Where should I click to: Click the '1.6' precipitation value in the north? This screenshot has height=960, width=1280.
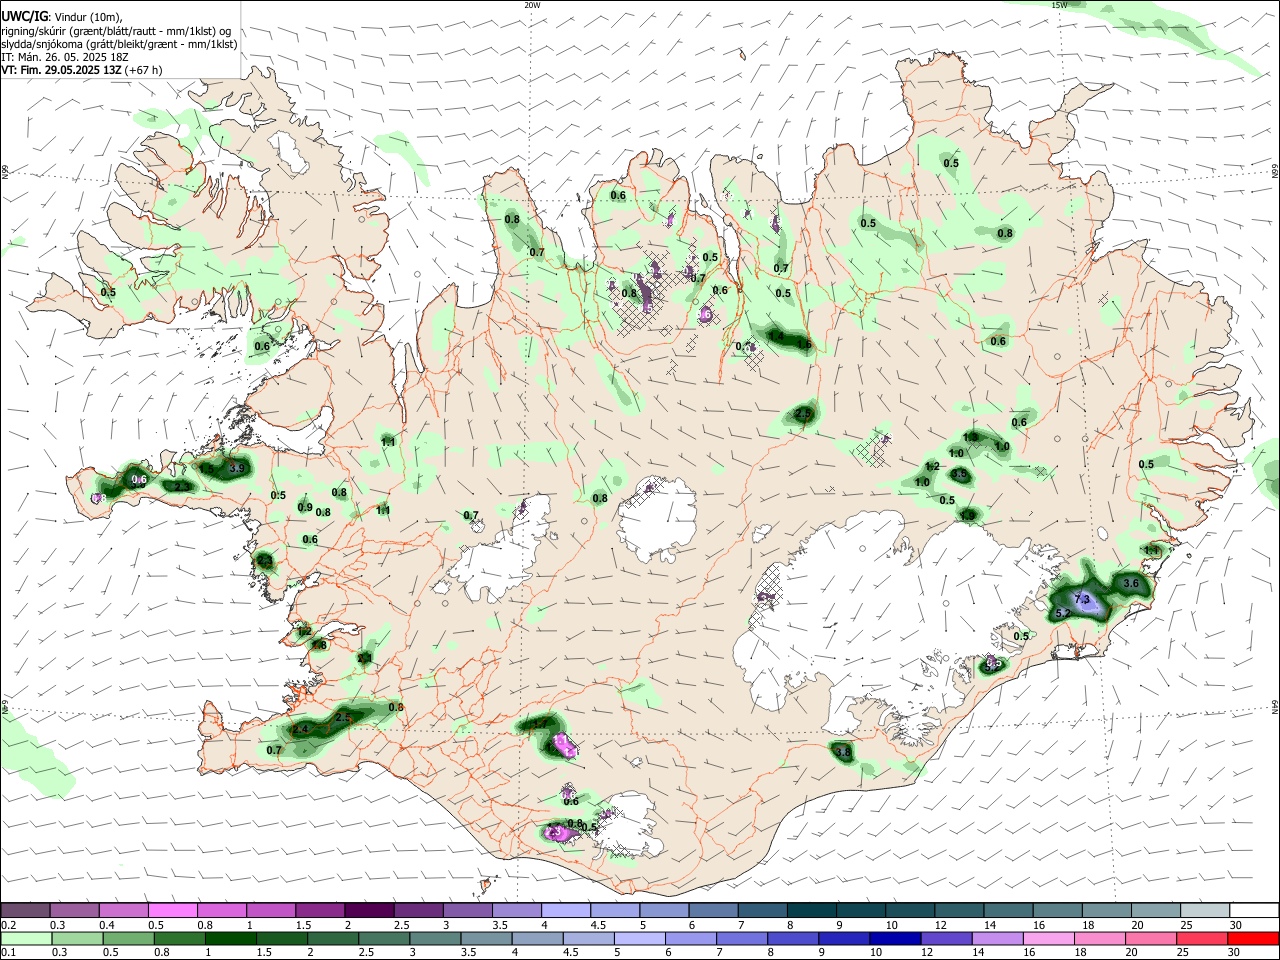coord(804,344)
